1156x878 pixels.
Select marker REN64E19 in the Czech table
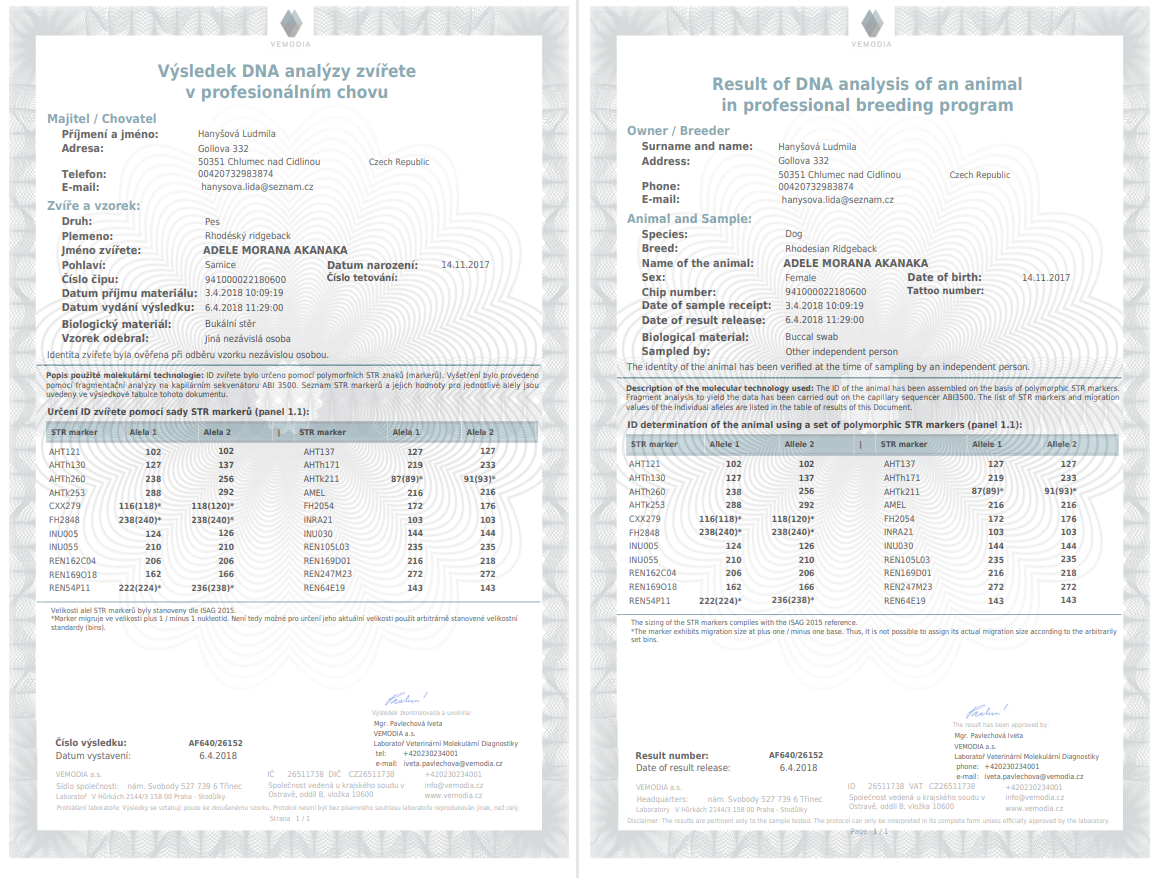click(x=324, y=588)
